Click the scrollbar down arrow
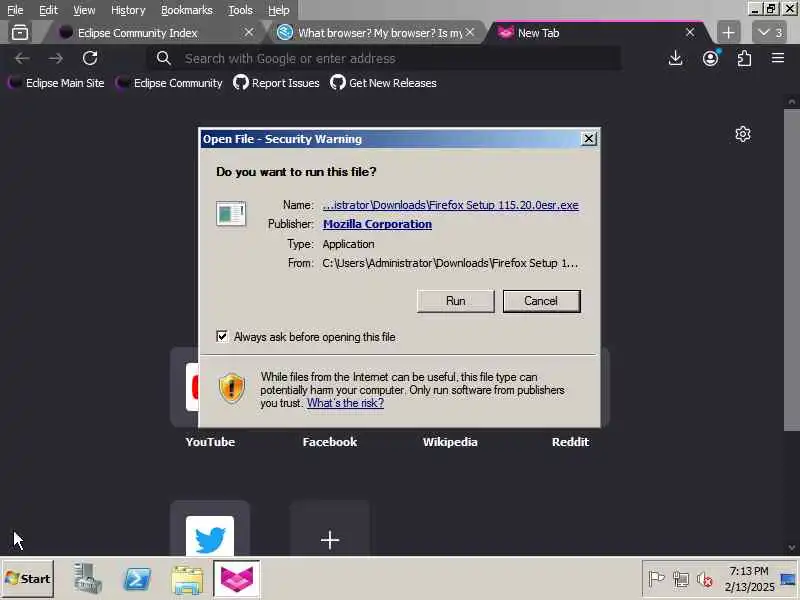800x600 pixels. click(x=792, y=548)
